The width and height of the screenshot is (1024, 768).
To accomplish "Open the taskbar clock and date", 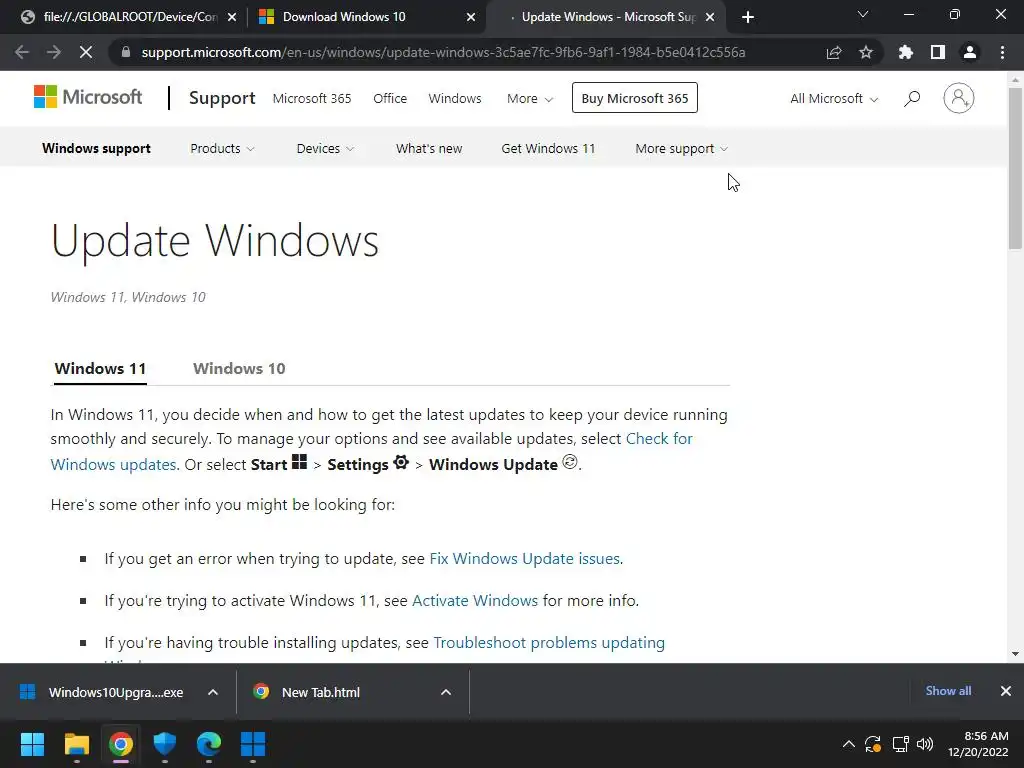I will click(x=978, y=744).
